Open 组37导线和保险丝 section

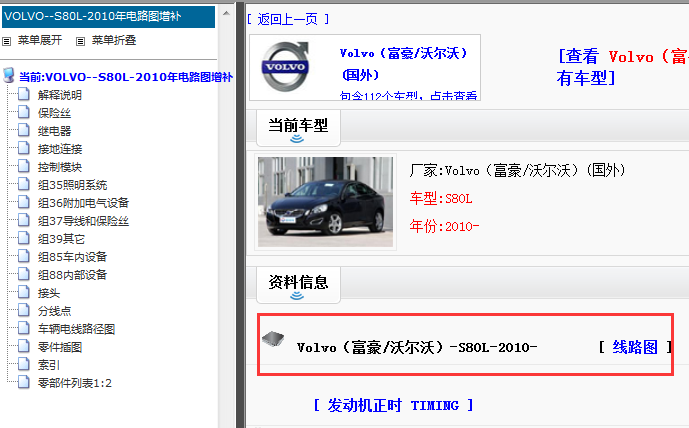pos(83,221)
